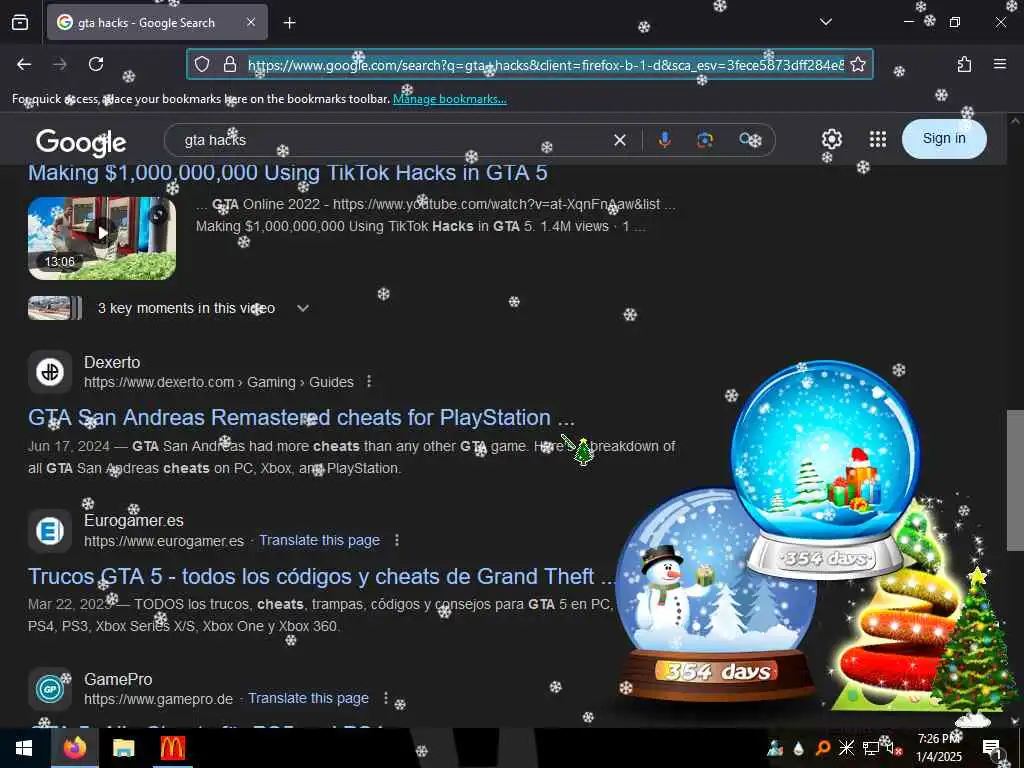
Task: Open the taskbar clock showing 7:26 PM
Action: point(939,748)
